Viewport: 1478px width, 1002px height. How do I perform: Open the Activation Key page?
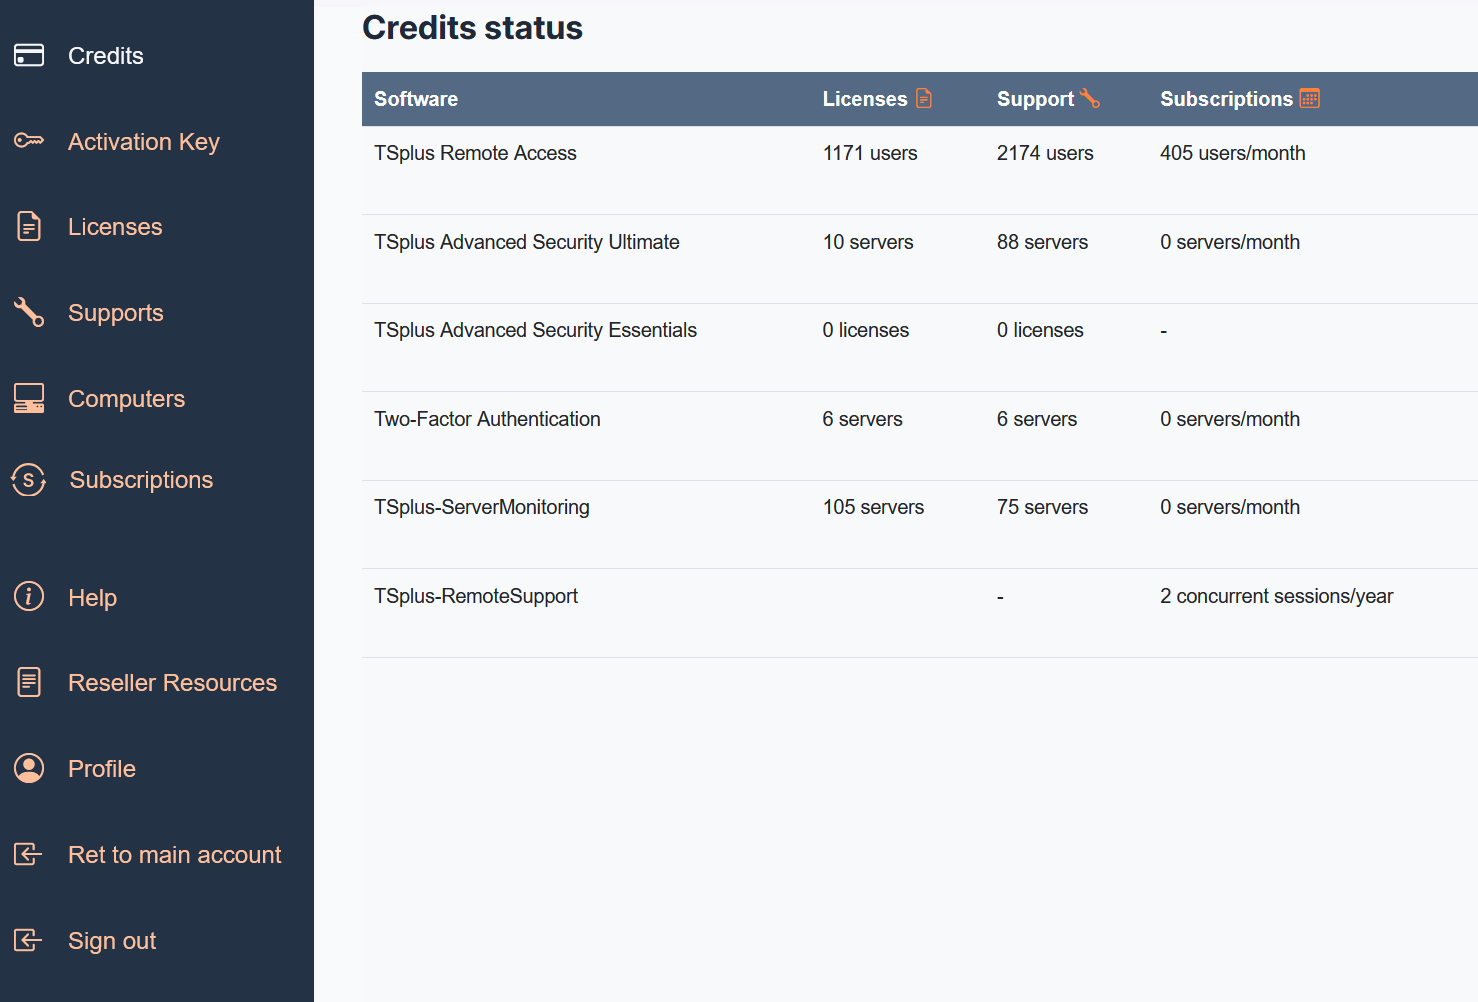pos(144,142)
